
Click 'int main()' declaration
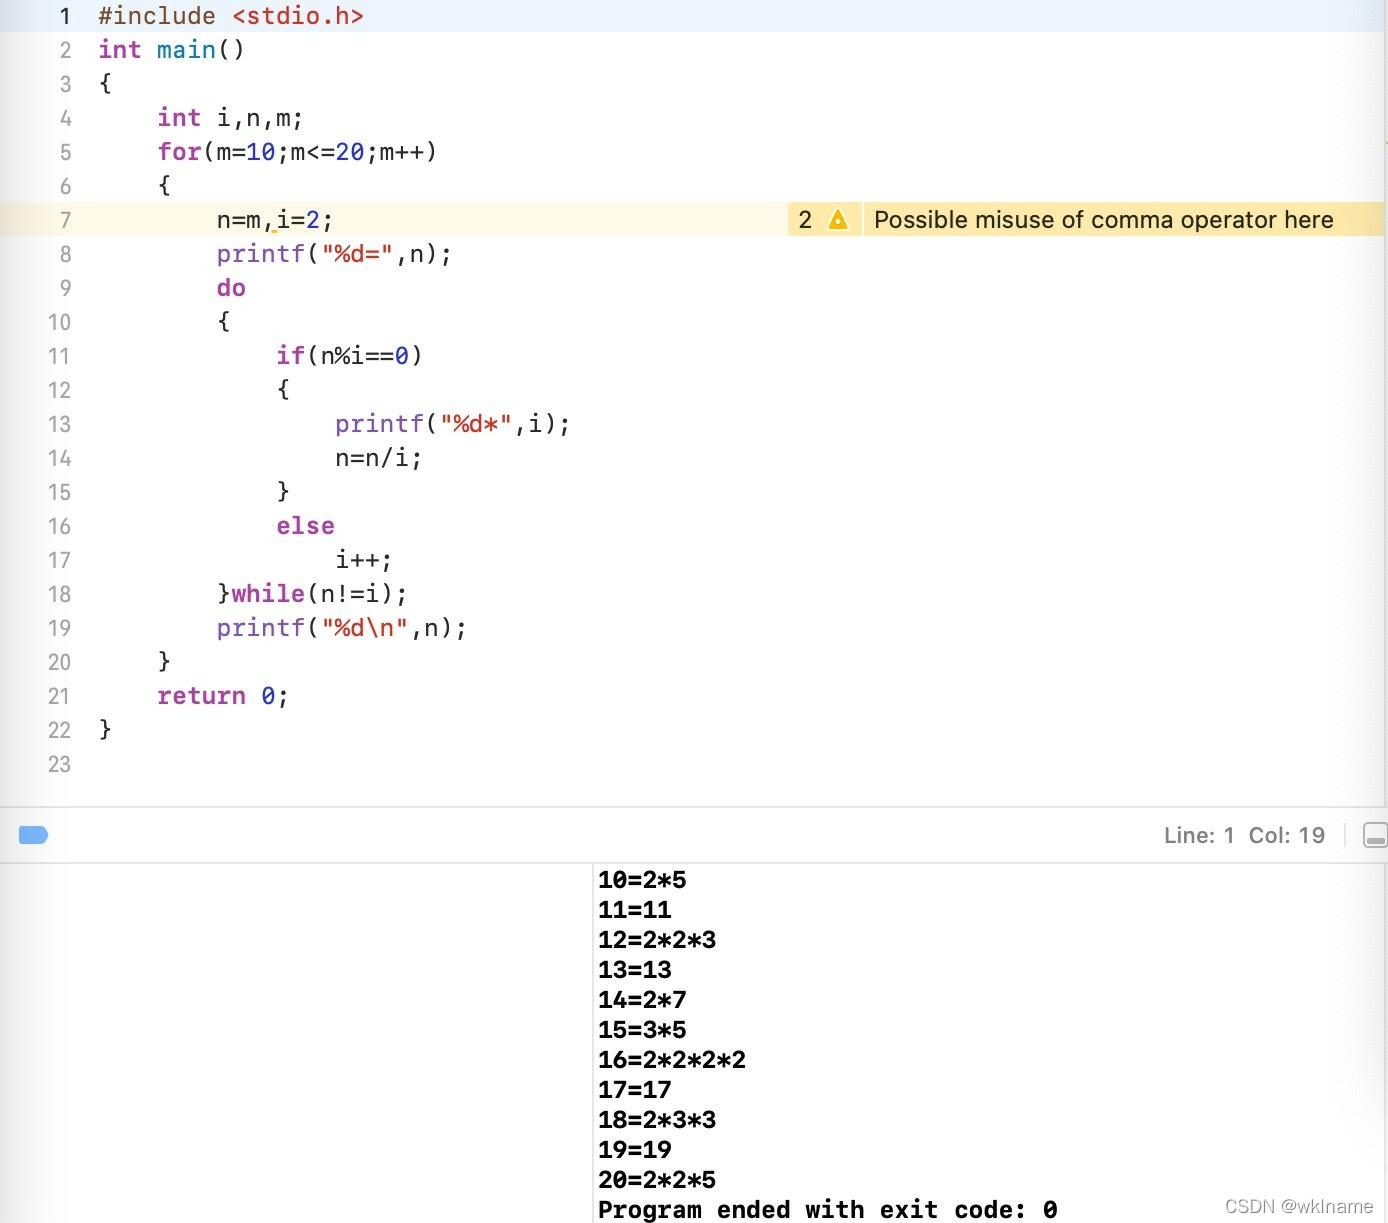coord(171,50)
